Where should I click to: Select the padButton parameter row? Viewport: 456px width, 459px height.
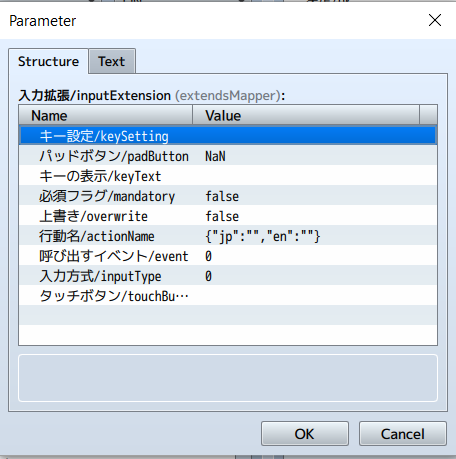click(x=228, y=156)
